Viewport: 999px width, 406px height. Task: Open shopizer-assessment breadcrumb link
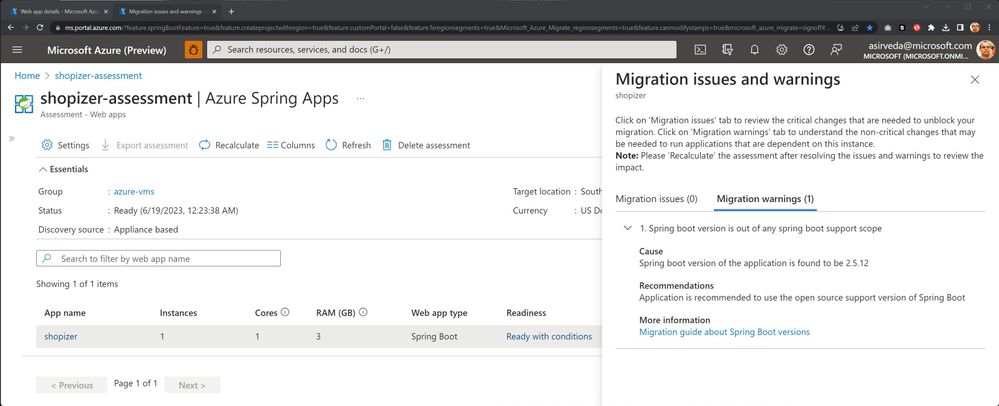click(98, 75)
